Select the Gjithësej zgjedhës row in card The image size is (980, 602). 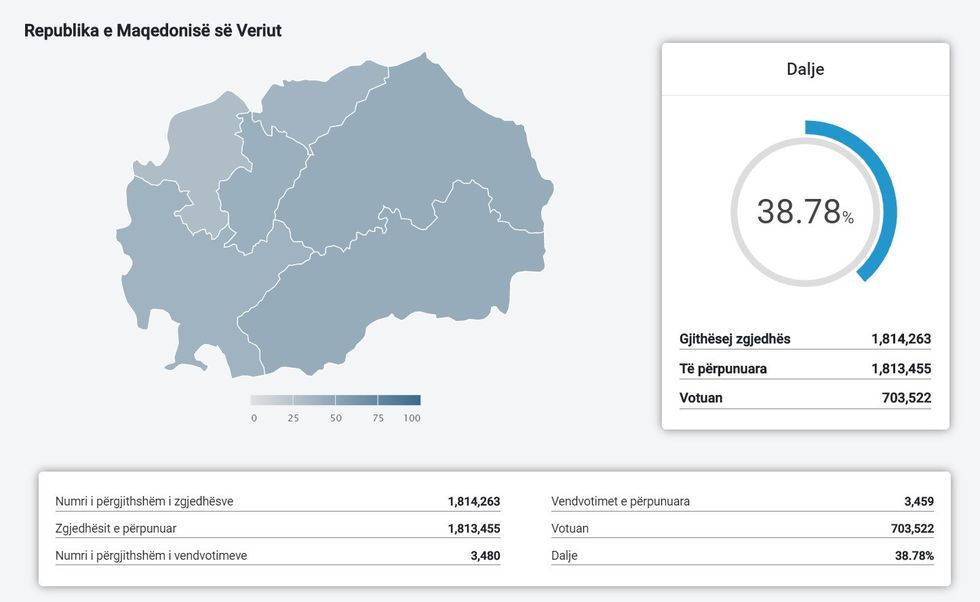(805, 339)
